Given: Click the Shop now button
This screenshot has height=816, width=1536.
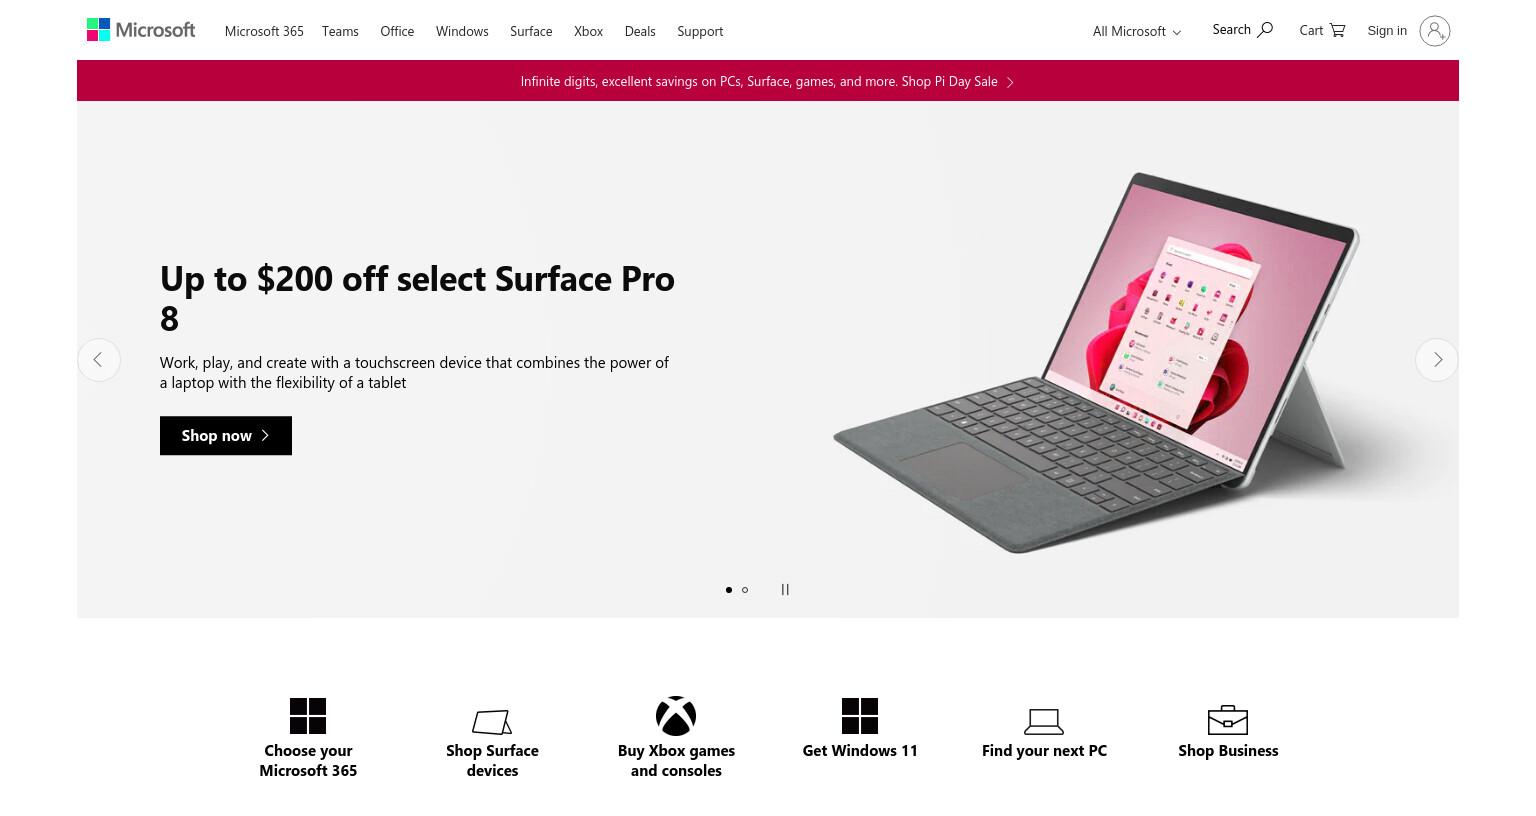Looking at the screenshot, I should [226, 436].
